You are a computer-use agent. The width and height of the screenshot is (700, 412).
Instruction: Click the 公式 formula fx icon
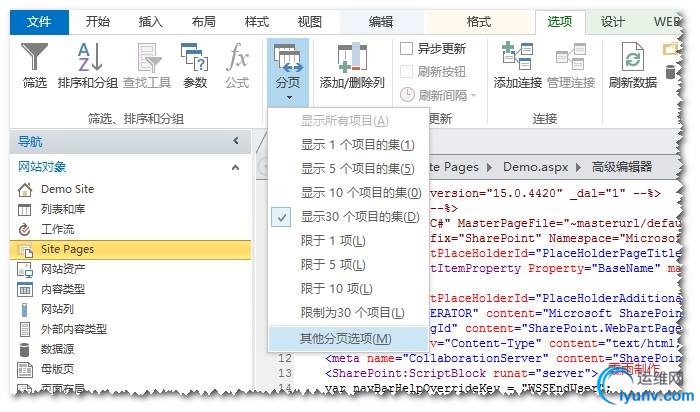pos(237,57)
